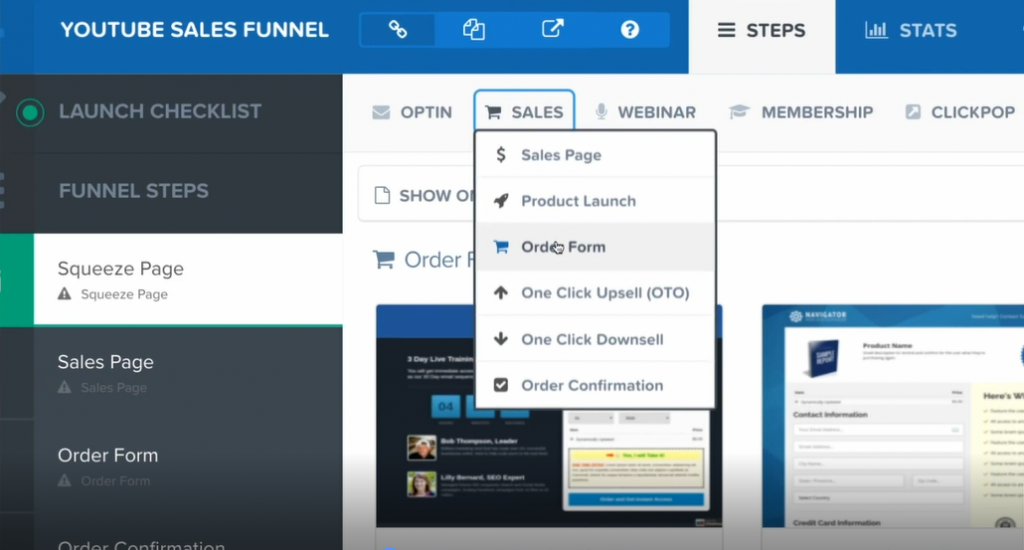Click the dollar sign Sales Page icon
The width and height of the screenshot is (1024, 550).
click(501, 155)
